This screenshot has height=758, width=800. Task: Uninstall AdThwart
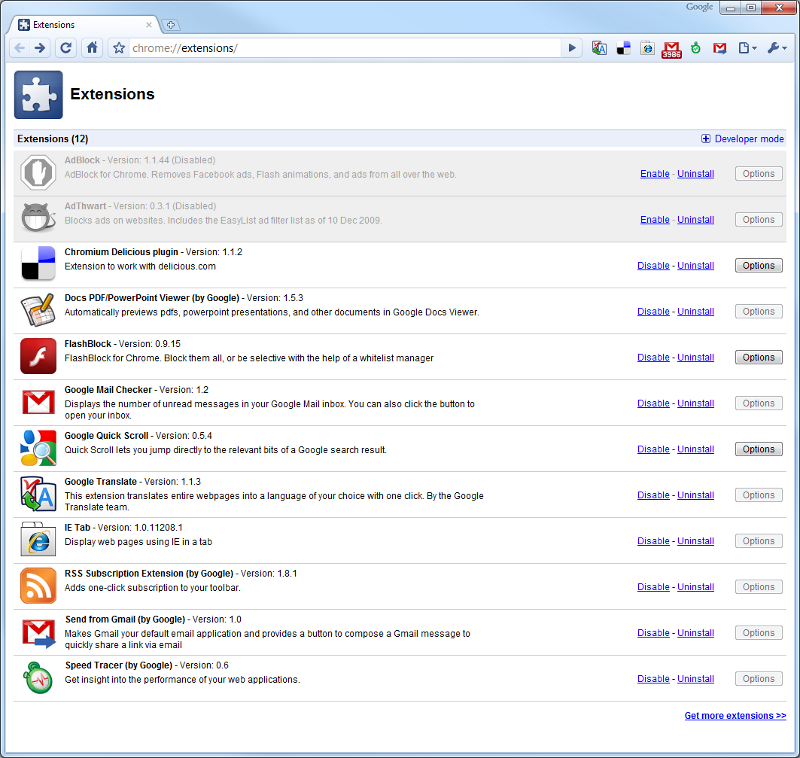[695, 220]
